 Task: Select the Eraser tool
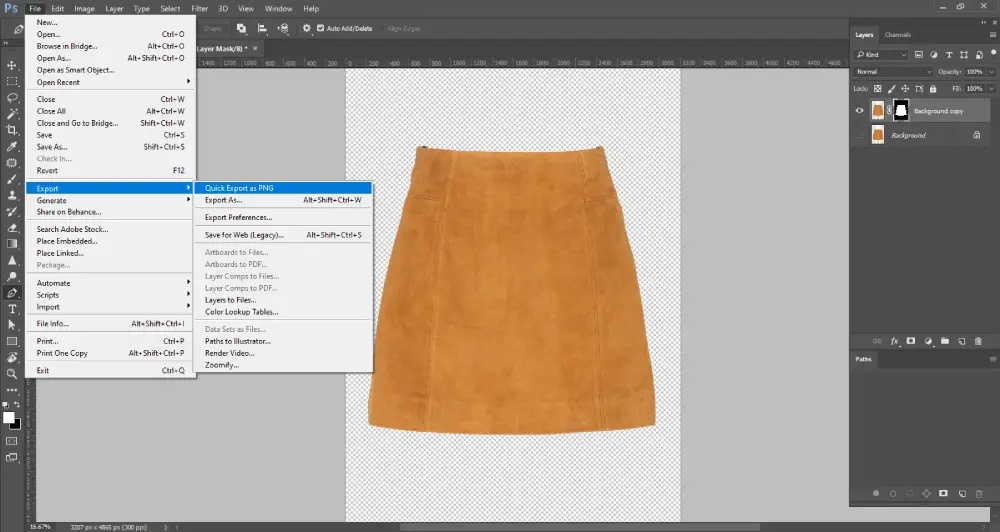point(11,228)
